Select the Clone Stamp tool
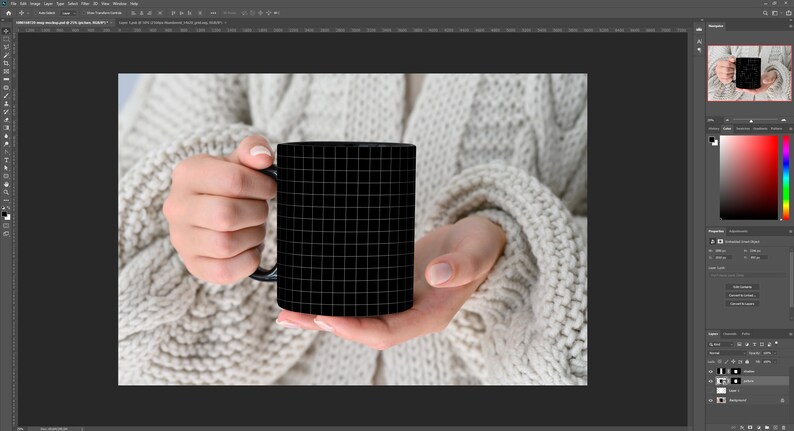This screenshot has width=794, height=431. (x=6, y=104)
